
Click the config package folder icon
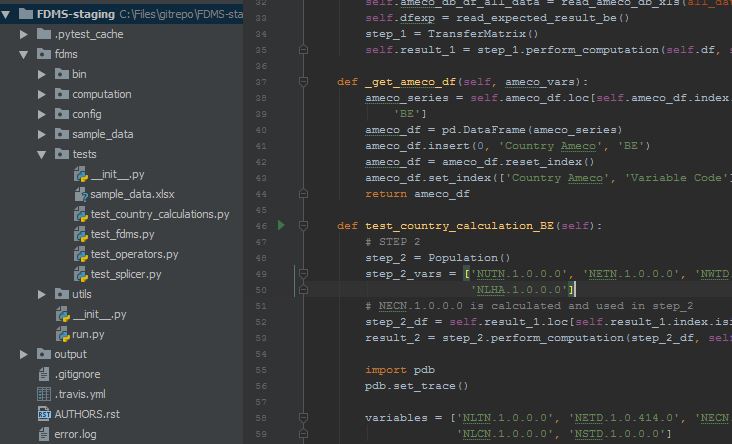point(62,114)
